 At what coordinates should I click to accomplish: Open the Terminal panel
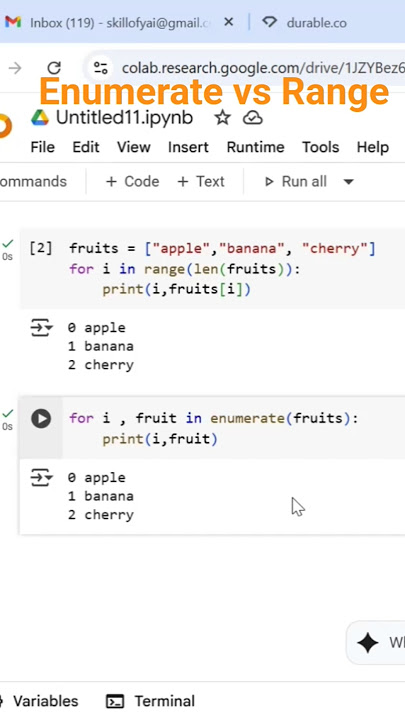click(x=151, y=701)
